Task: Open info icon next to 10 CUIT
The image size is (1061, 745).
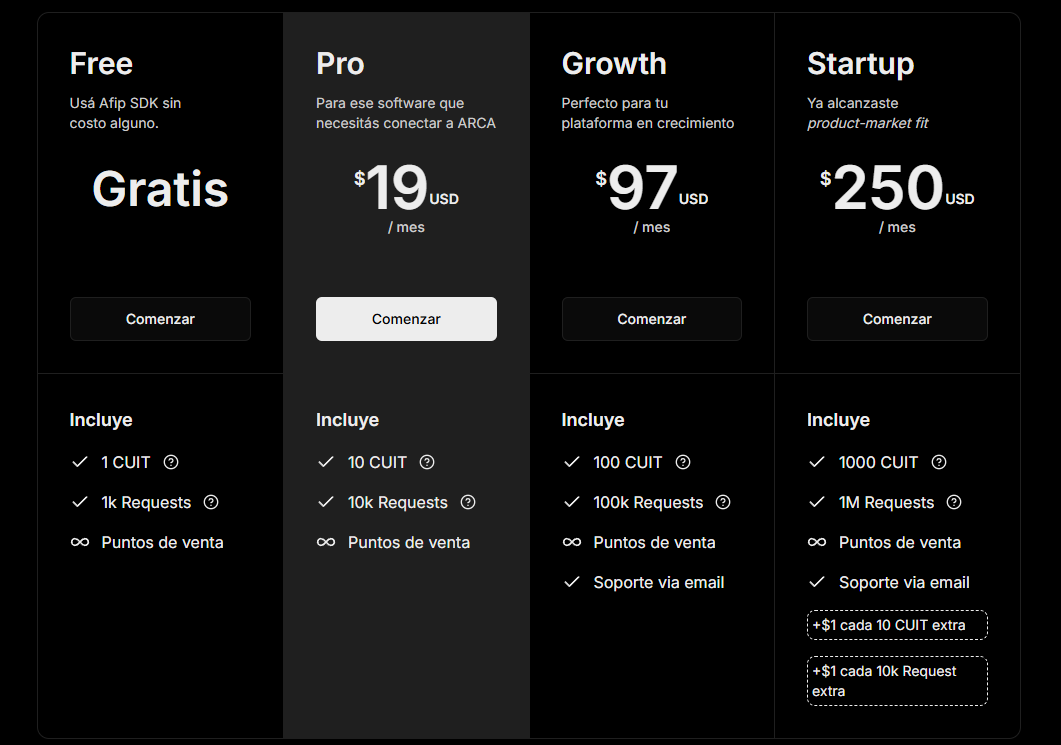Action: point(427,462)
